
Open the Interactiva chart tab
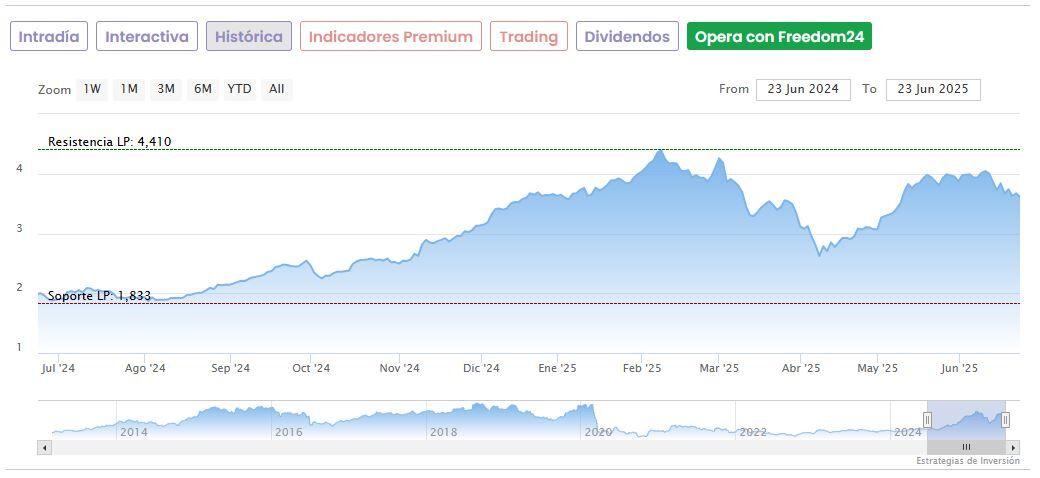click(147, 37)
